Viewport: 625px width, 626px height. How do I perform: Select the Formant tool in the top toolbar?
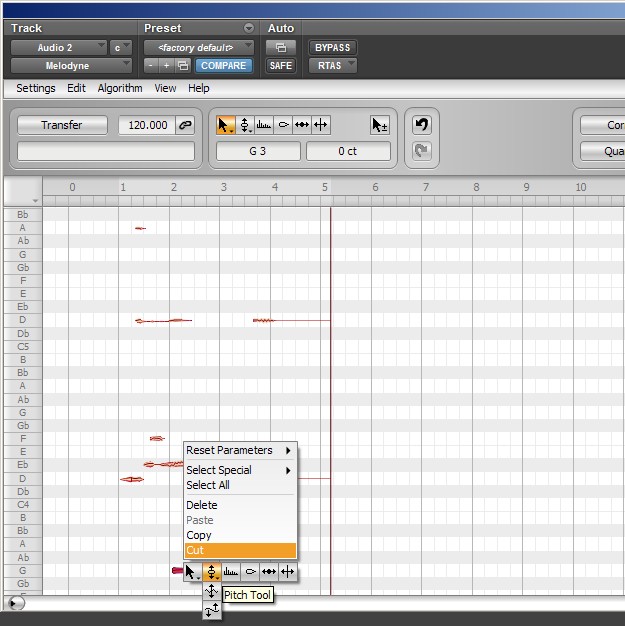(264, 125)
